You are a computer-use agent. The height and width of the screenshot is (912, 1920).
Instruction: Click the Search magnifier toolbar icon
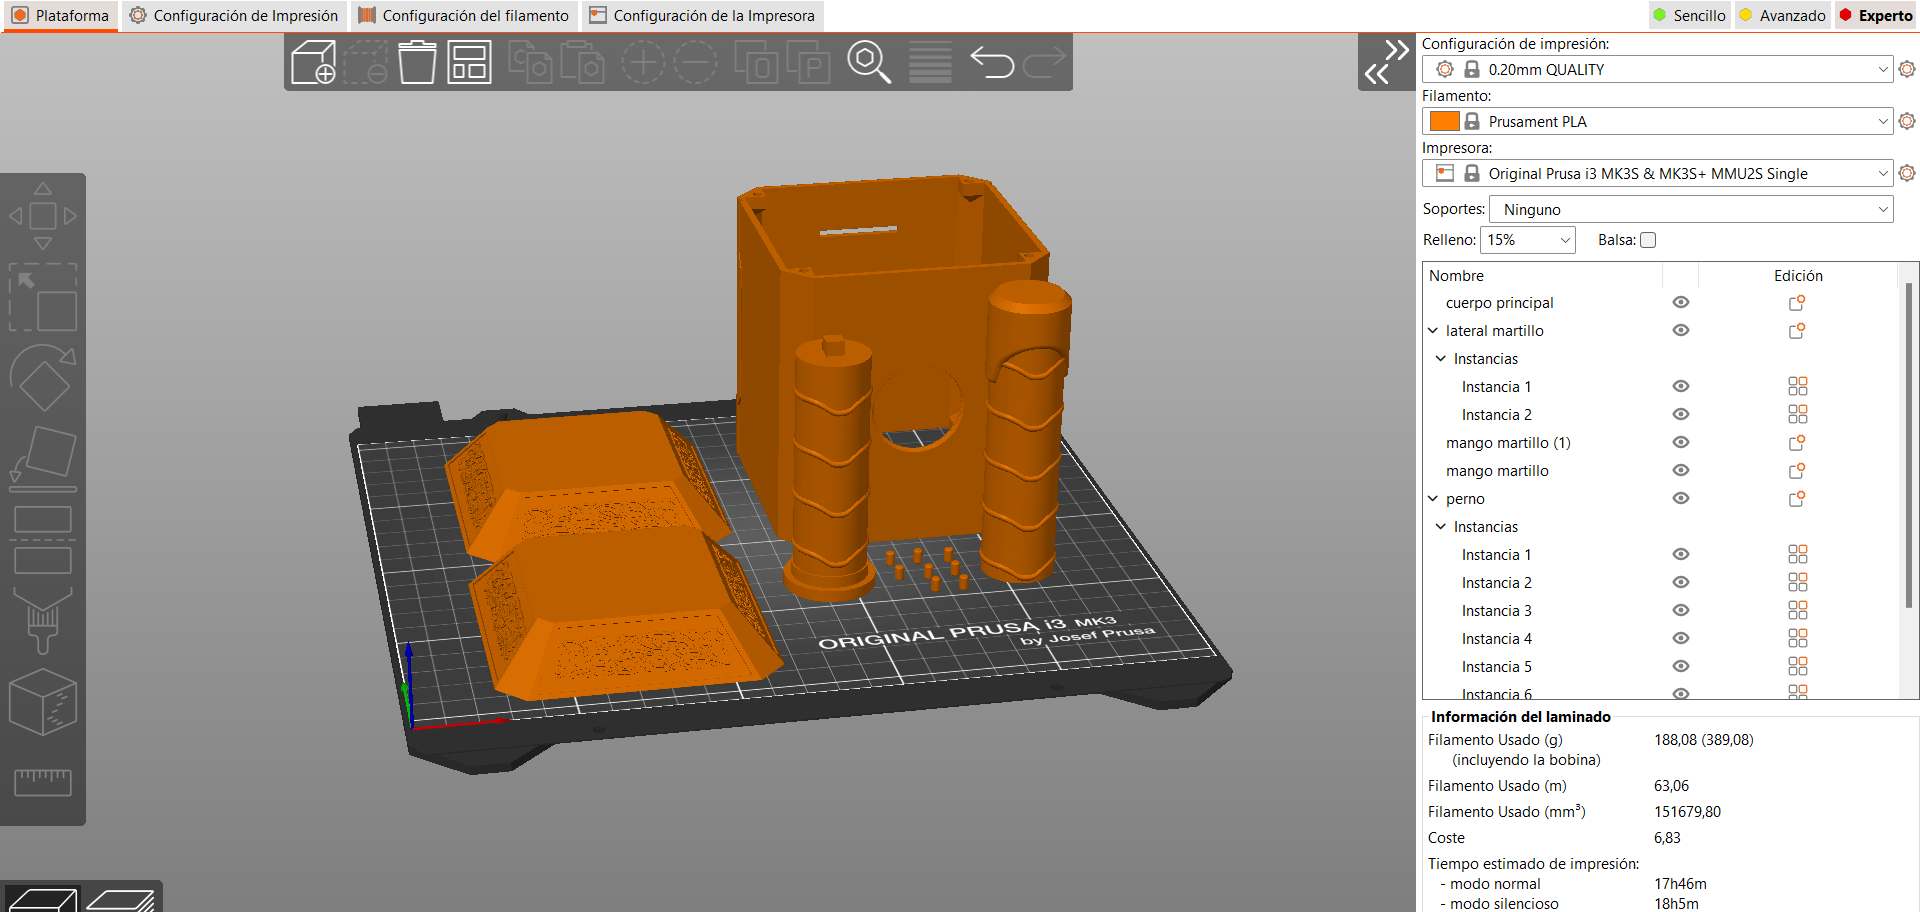[x=869, y=62]
